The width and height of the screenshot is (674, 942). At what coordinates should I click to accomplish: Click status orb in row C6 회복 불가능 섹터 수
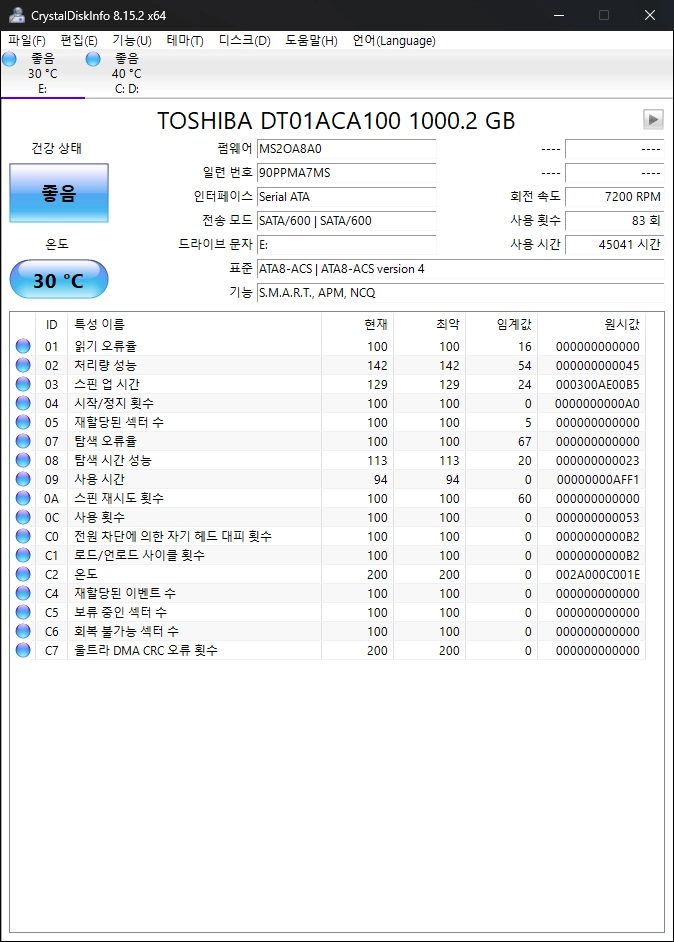click(23, 631)
